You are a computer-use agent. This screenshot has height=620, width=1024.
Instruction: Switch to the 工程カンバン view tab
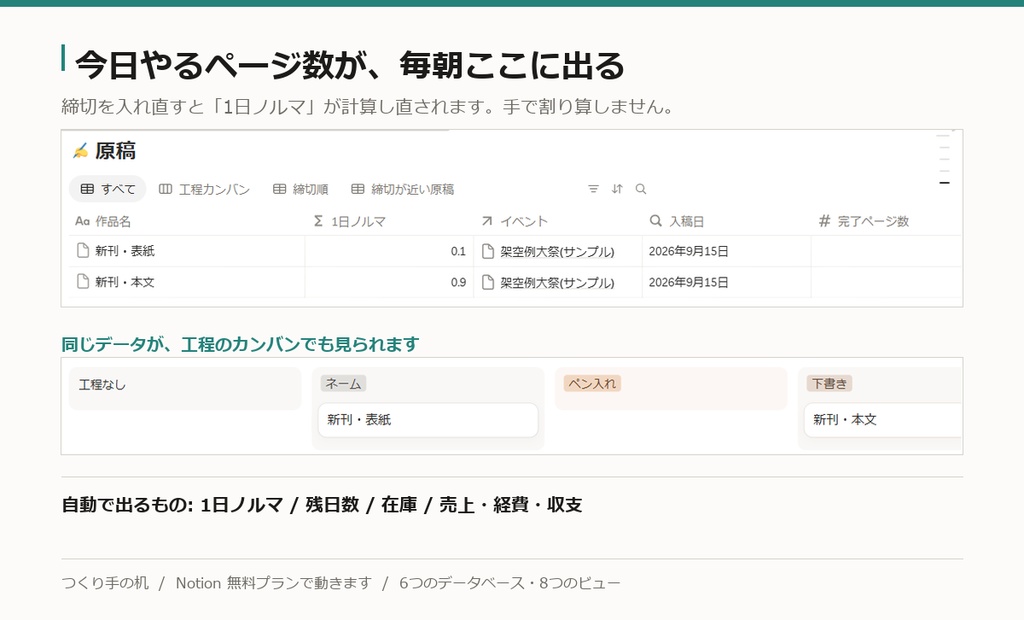point(204,189)
